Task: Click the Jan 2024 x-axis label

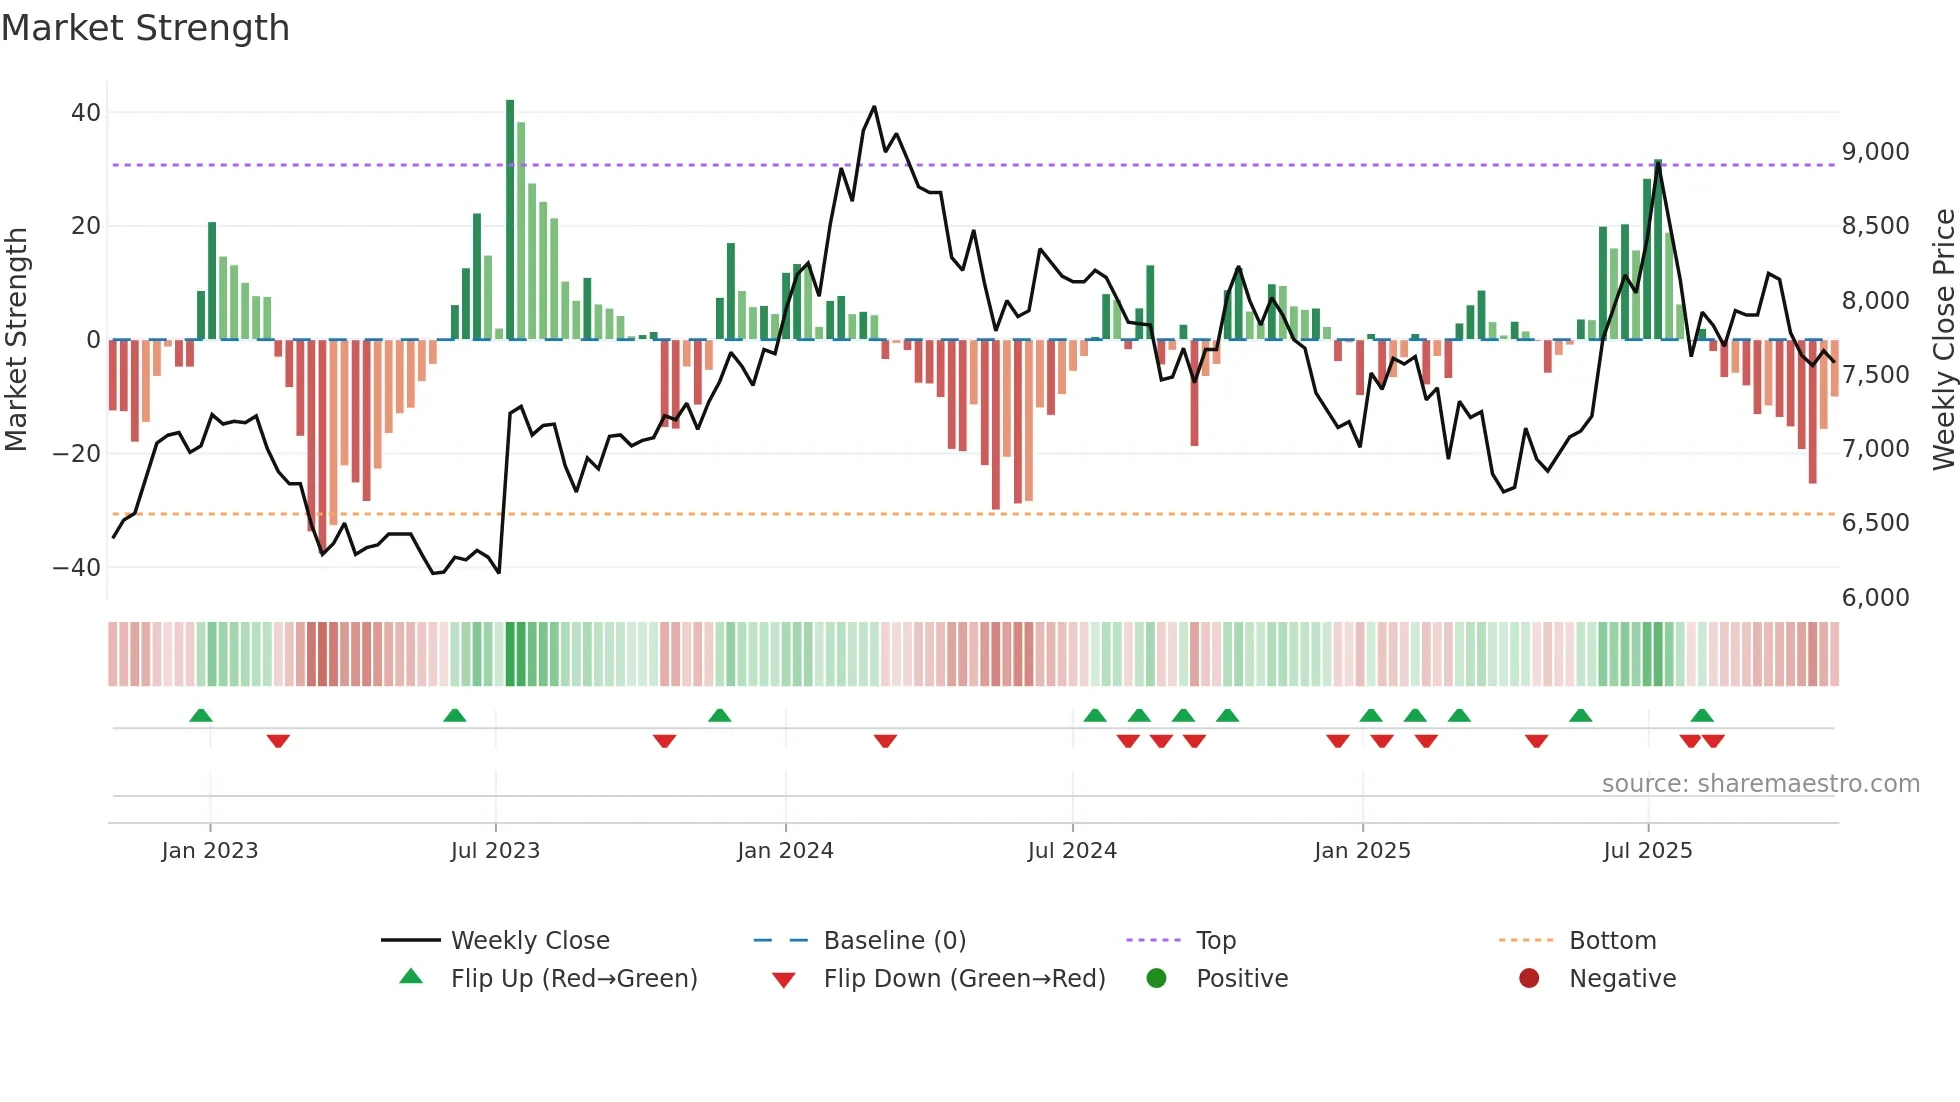Action: pos(785,851)
